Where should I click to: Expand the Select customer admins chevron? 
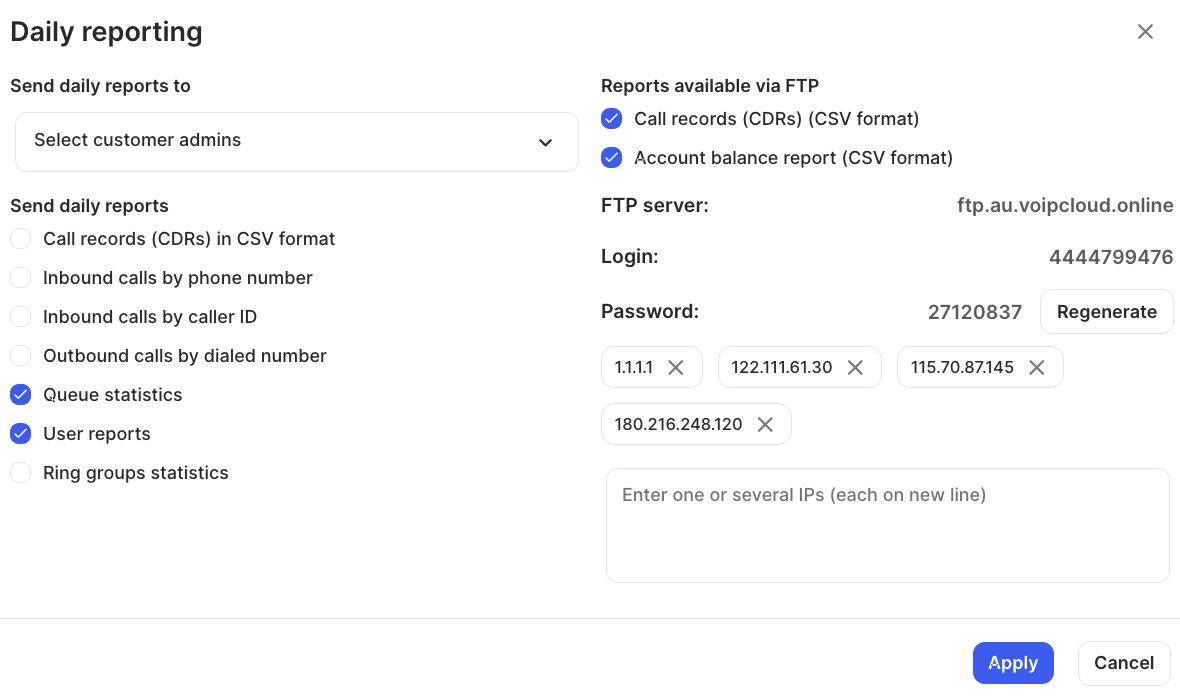pos(546,142)
